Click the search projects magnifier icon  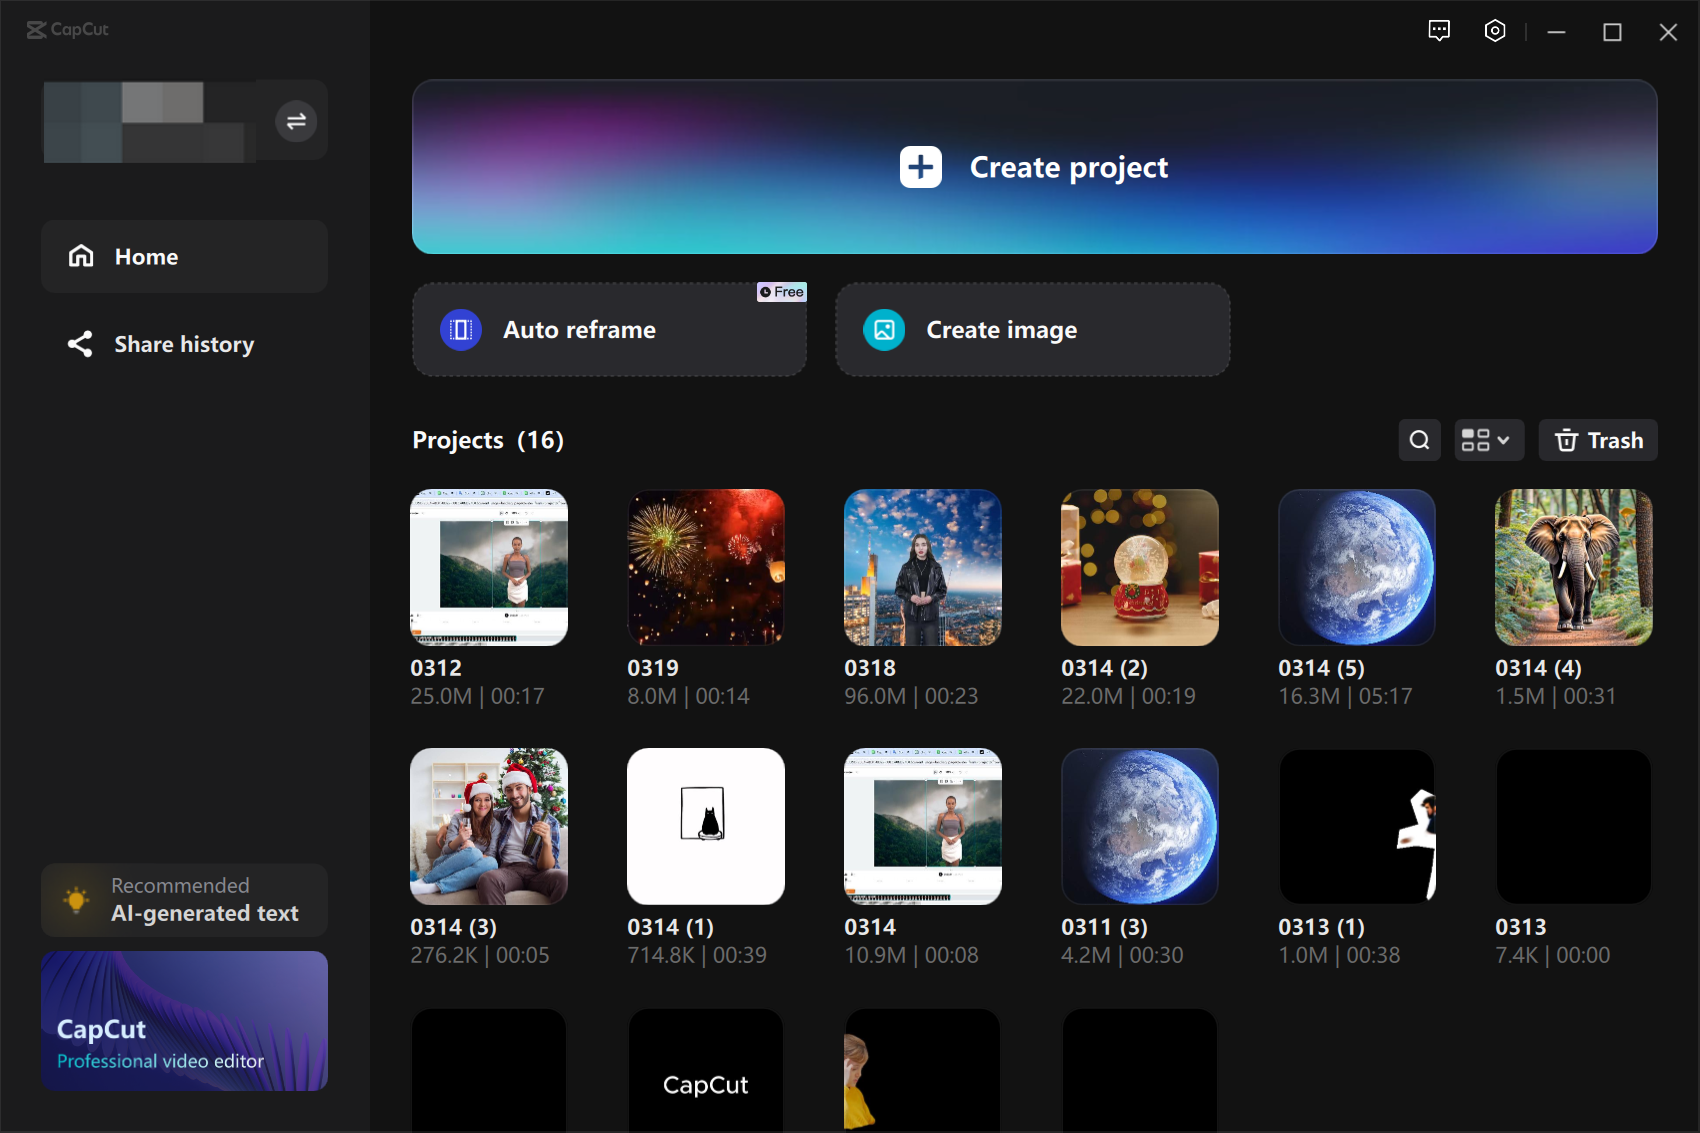[x=1419, y=440]
